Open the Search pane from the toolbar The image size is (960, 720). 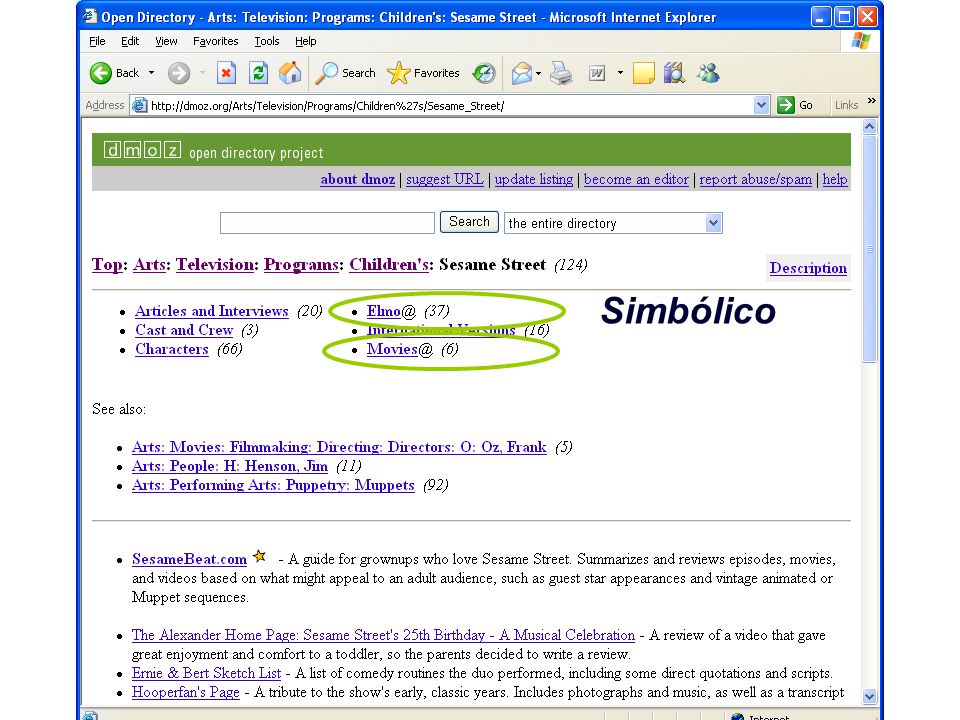pyautogui.click(x=345, y=73)
